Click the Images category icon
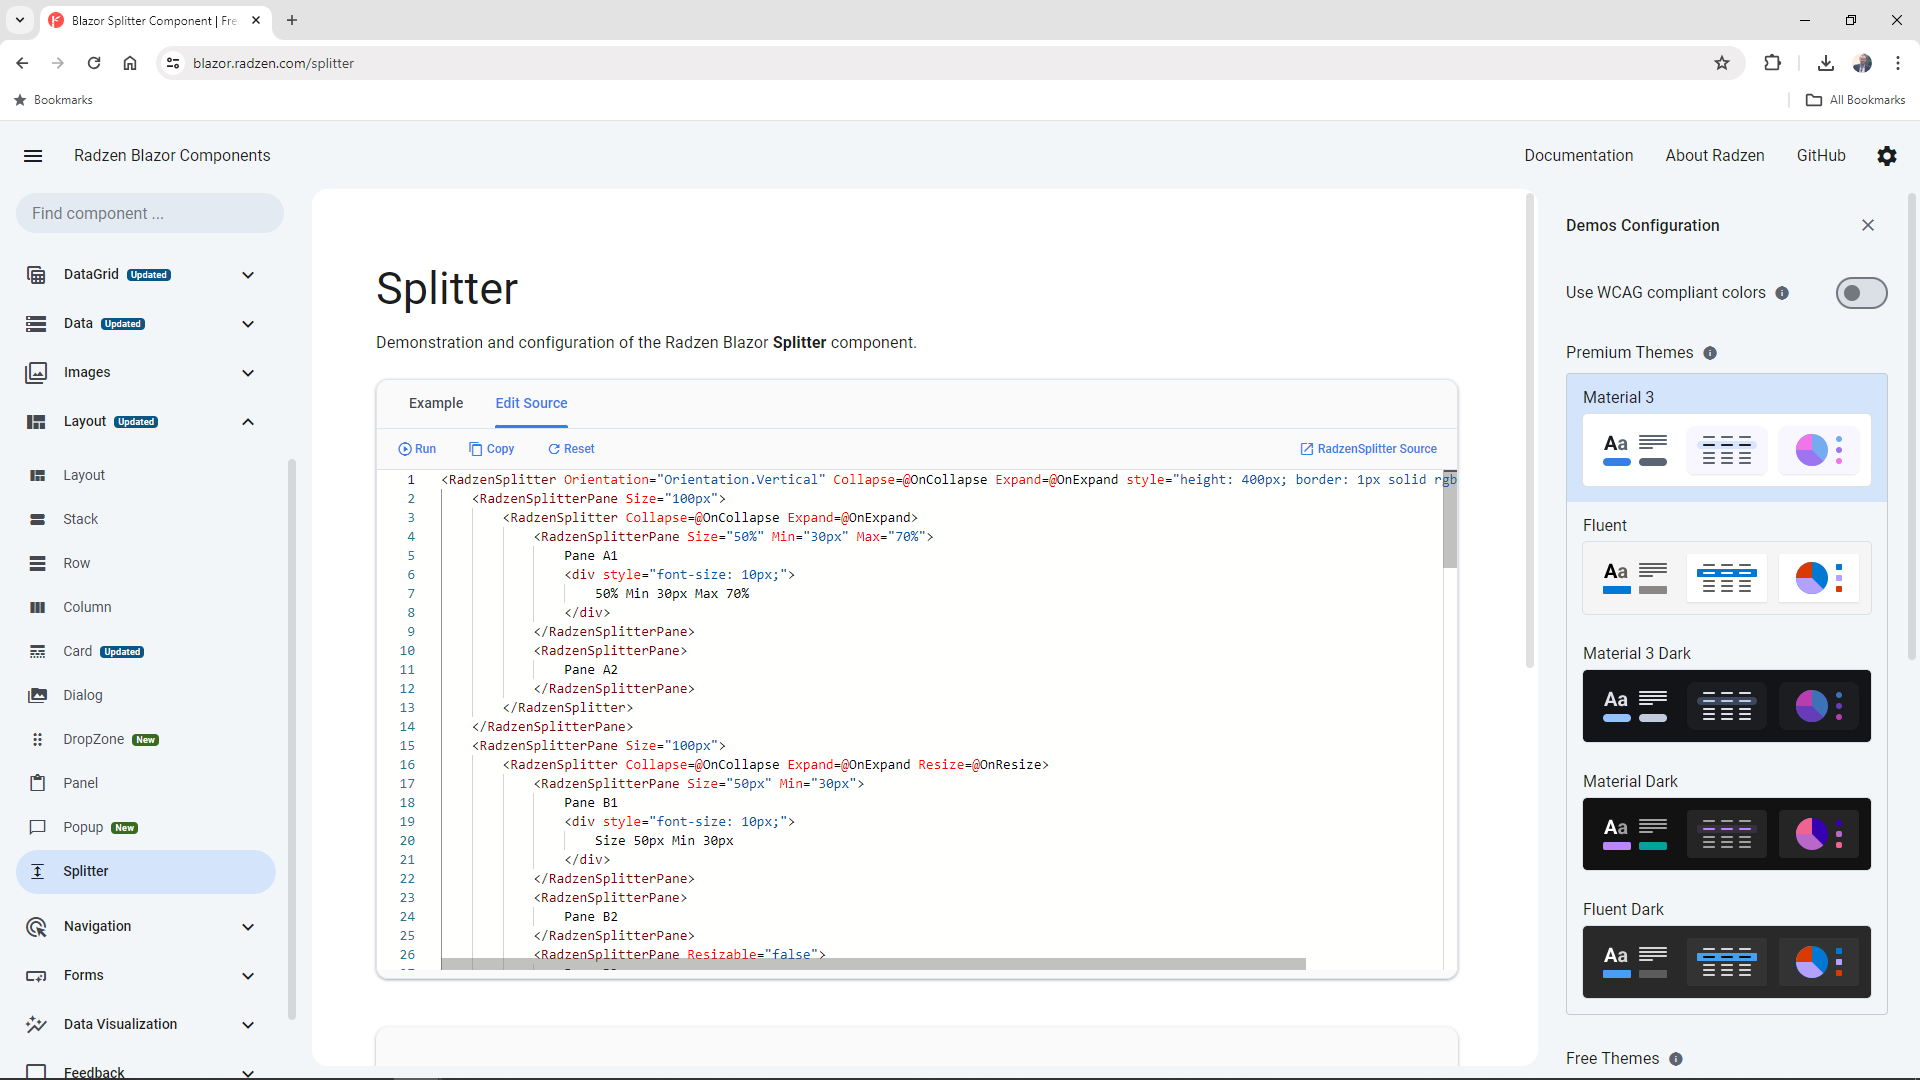This screenshot has width=1920, height=1080. [x=36, y=373]
